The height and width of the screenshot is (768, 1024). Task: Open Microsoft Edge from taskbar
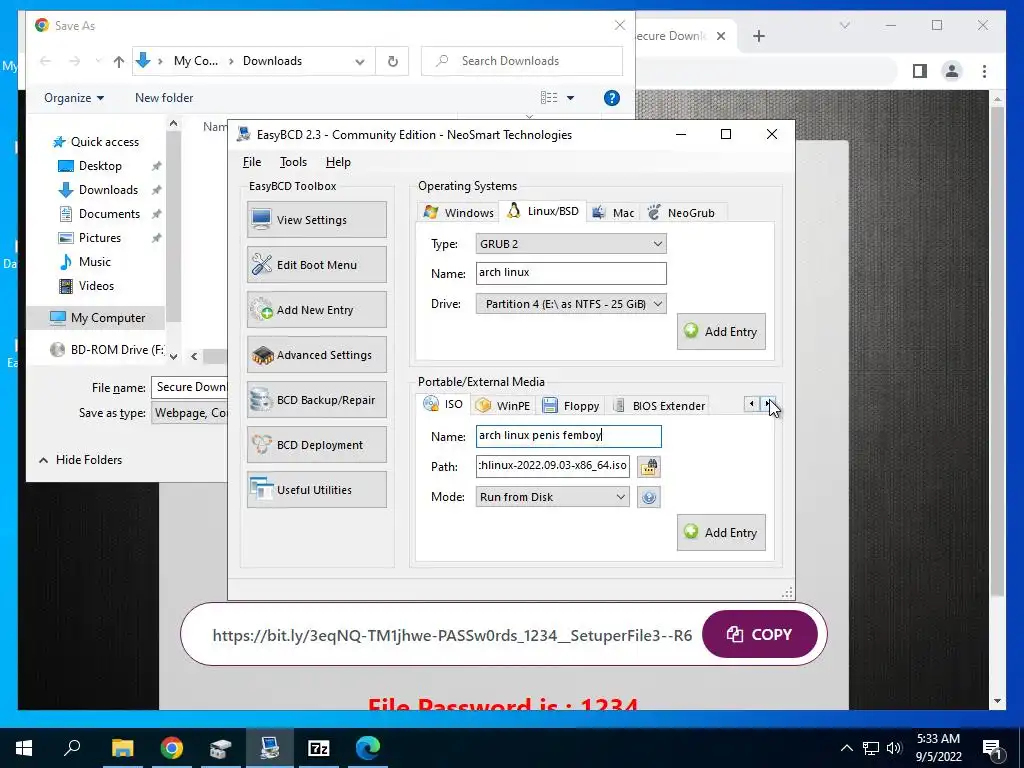click(x=368, y=748)
